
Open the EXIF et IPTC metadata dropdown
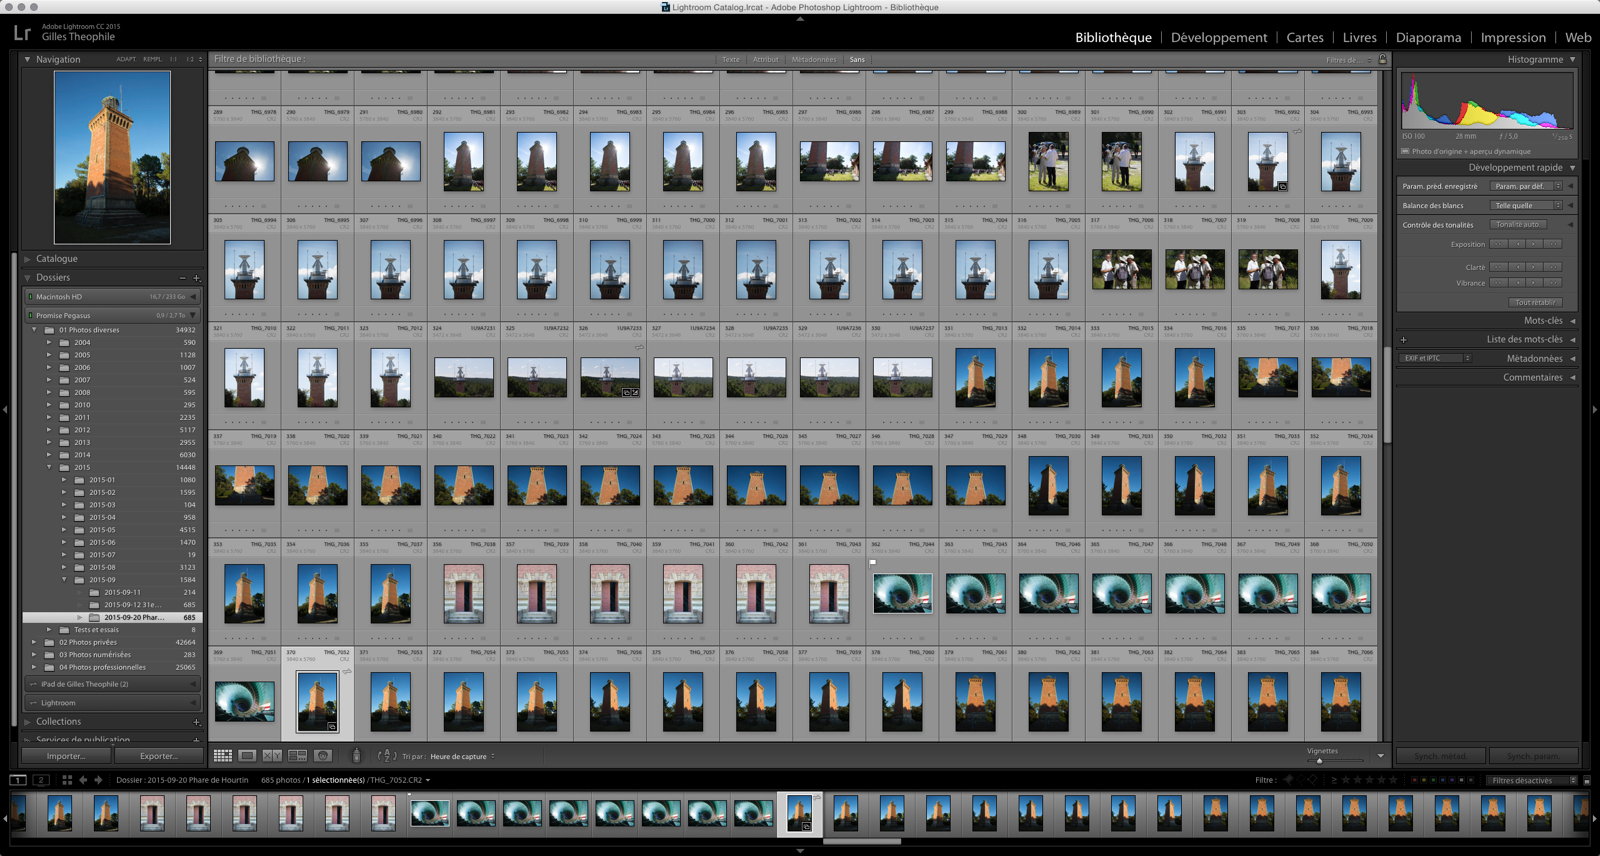tap(1435, 358)
